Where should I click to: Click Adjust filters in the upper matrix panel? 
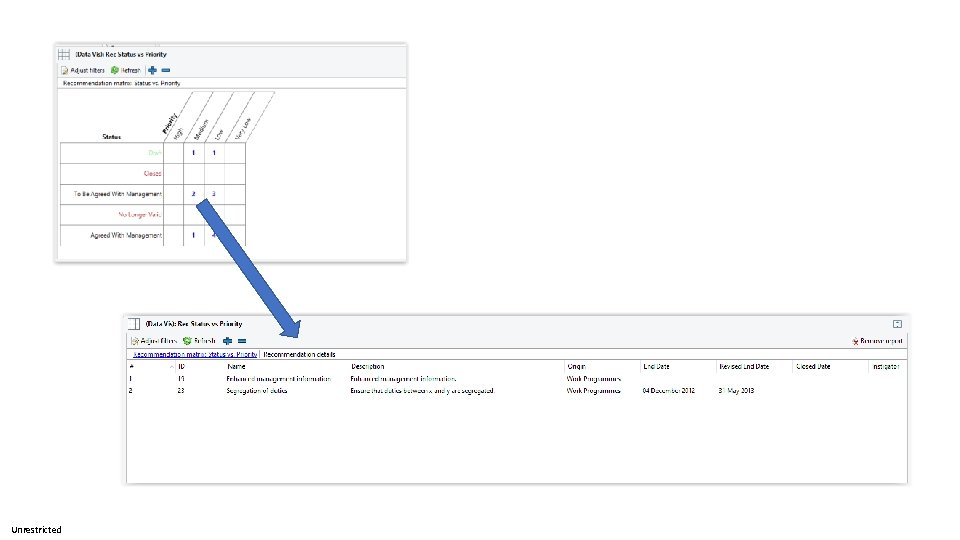83,70
